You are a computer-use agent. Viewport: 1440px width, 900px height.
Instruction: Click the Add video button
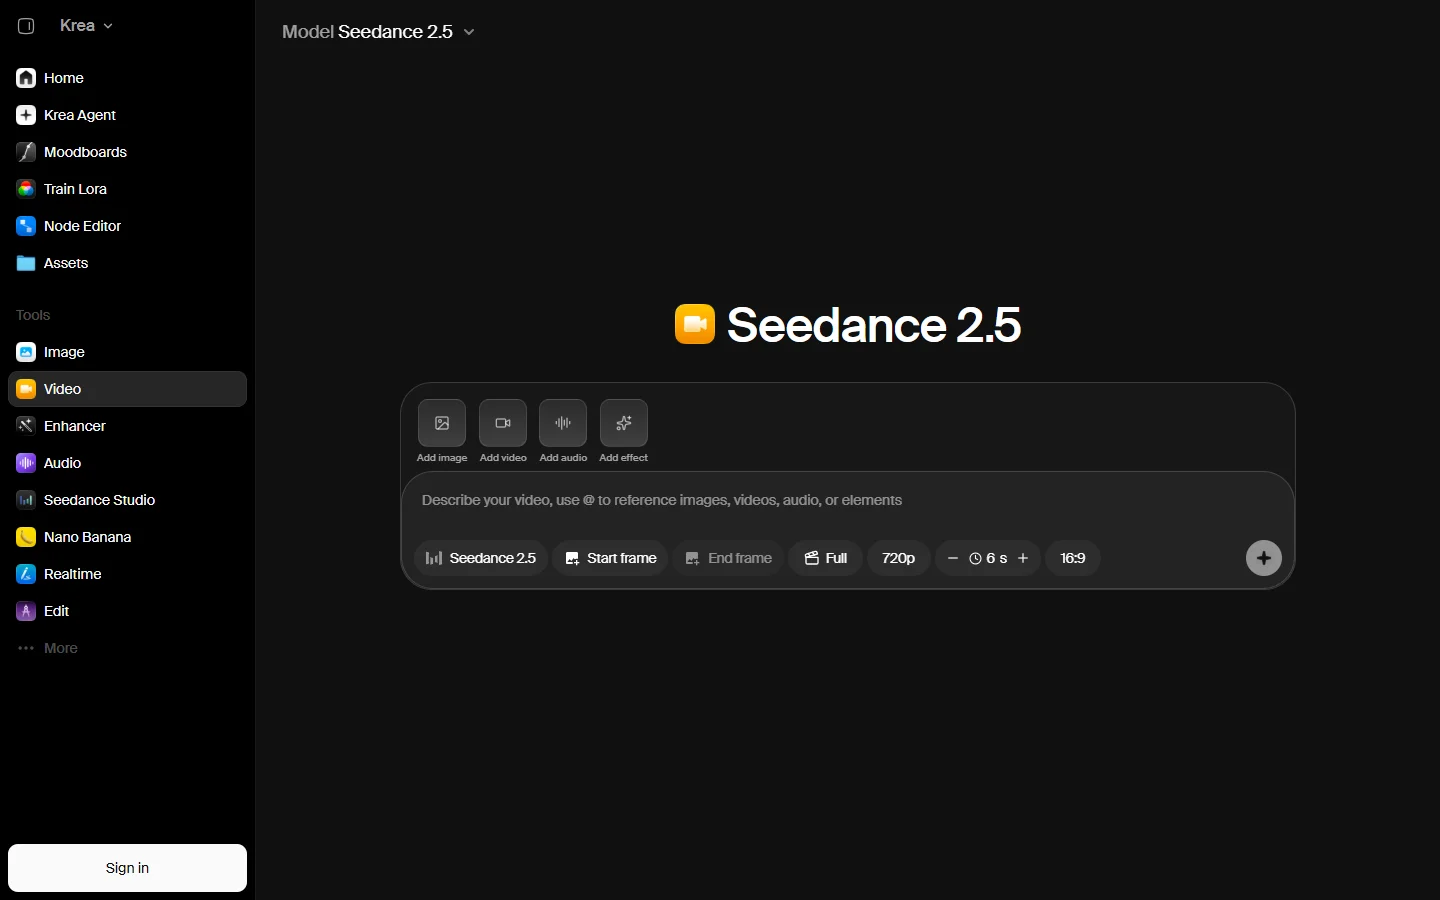point(503,423)
